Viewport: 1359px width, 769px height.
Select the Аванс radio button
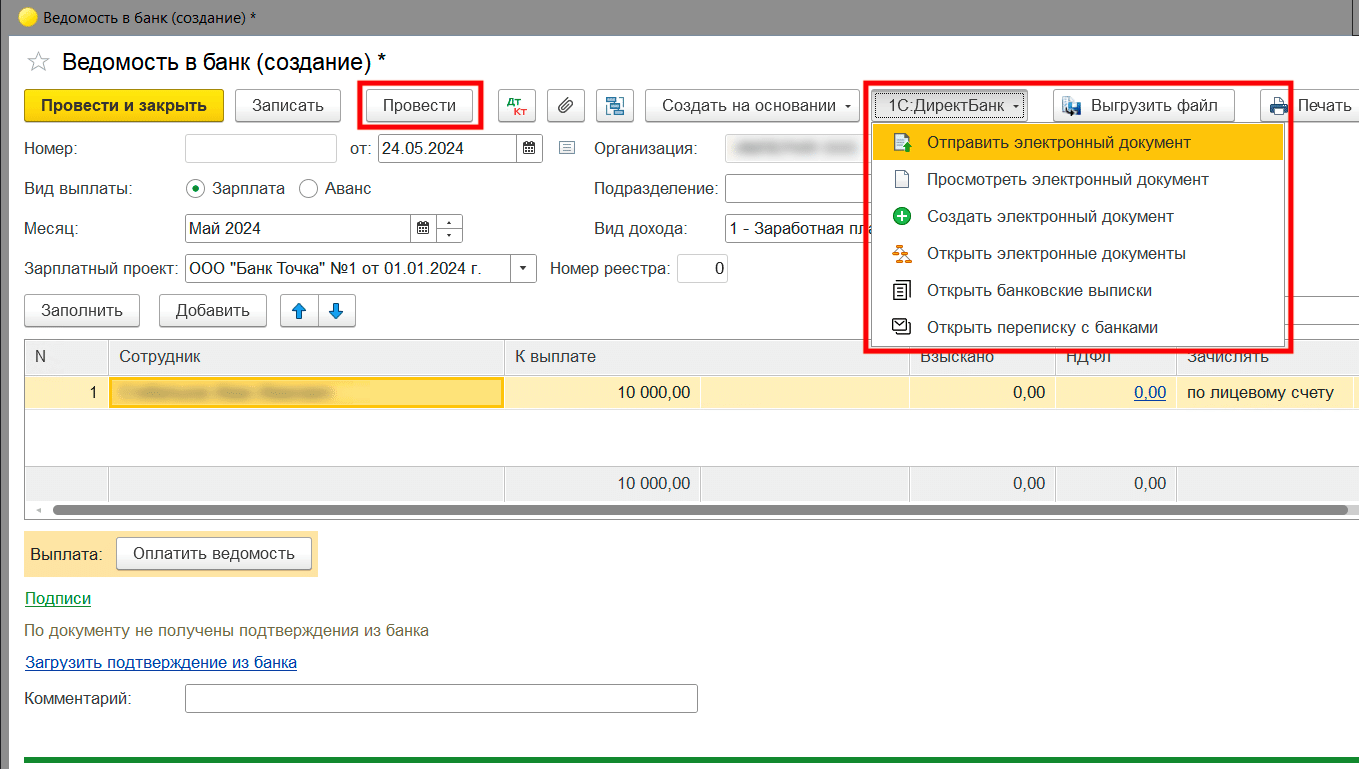pyautogui.click(x=308, y=188)
